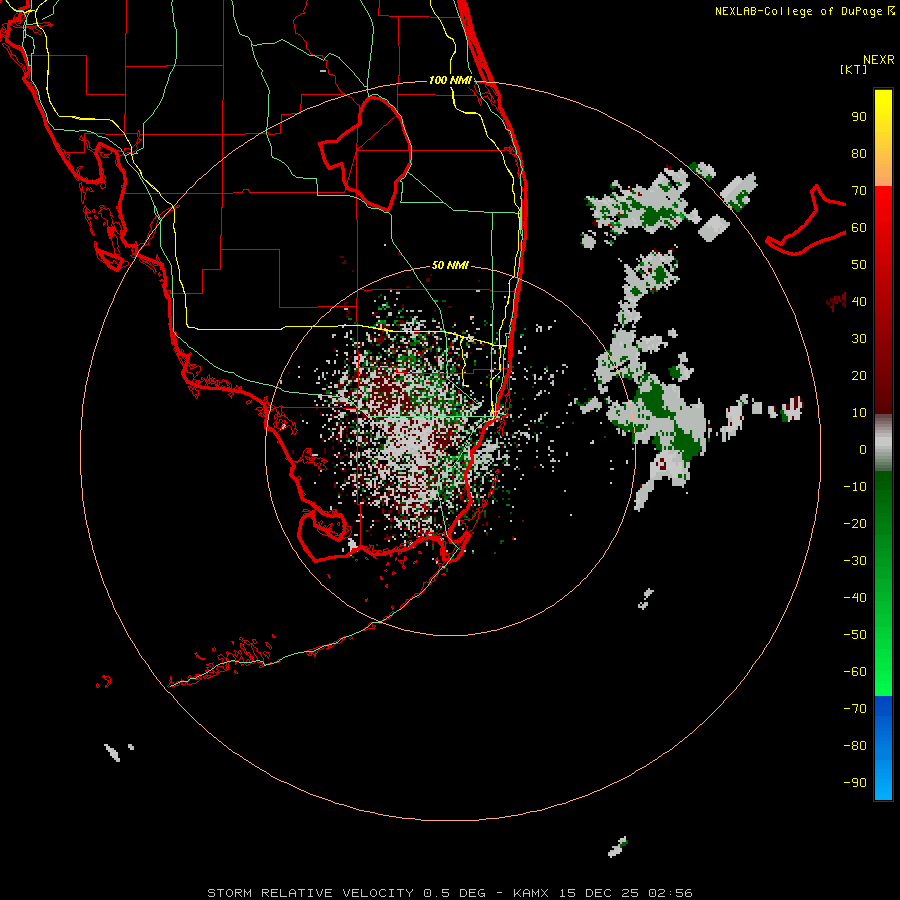Click the '100 NMI' range ring label
Screen dimensions: 900x900
[x=450, y=80]
